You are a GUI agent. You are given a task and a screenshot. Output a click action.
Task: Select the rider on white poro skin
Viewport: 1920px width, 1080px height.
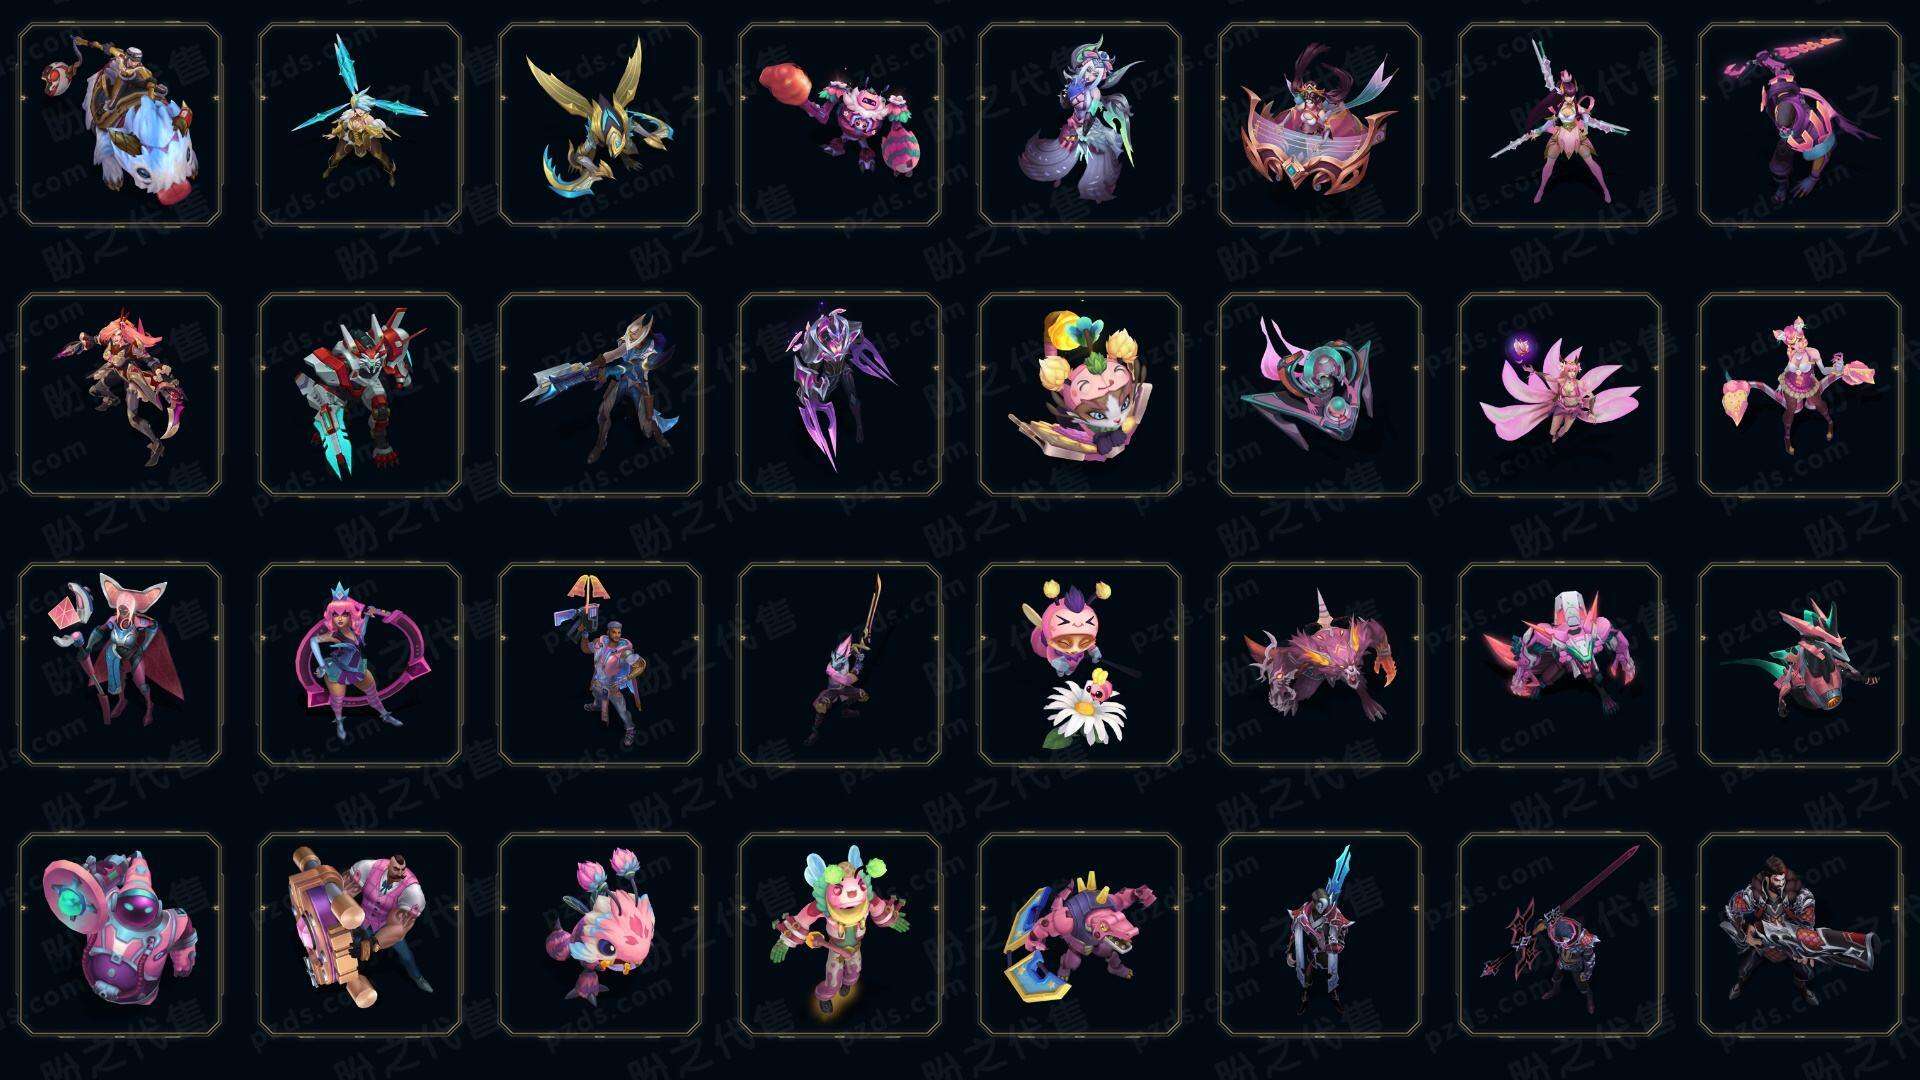(120, 125)
